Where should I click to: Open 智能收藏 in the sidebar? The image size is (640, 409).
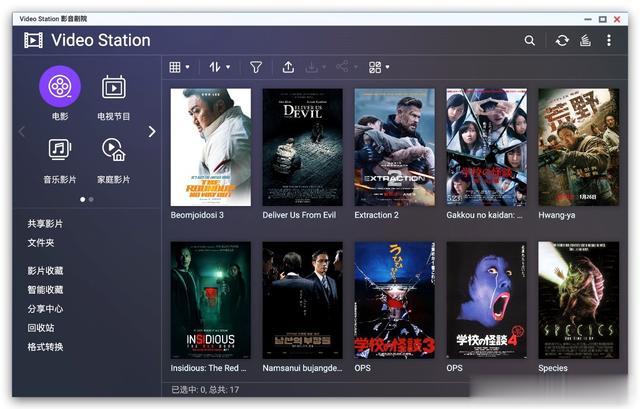[x=45, y=290]
